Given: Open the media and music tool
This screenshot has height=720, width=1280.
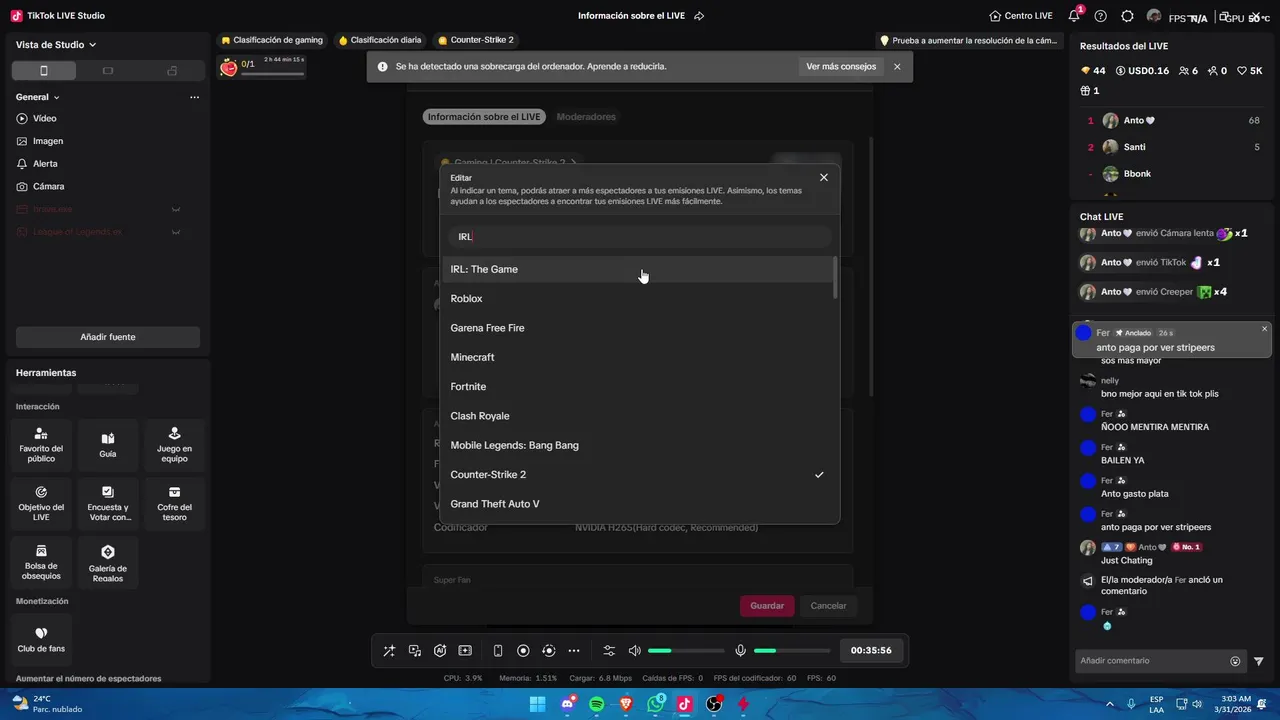Looking at the screenshot, I should tap(415, 651).
